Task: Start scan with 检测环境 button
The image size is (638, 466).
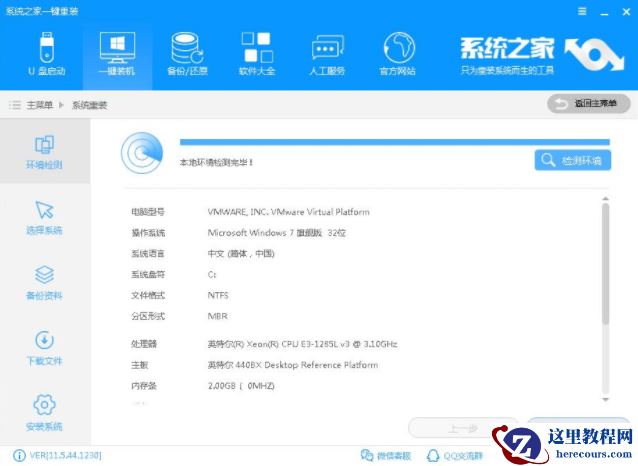Action: click(x=573, y=160)
